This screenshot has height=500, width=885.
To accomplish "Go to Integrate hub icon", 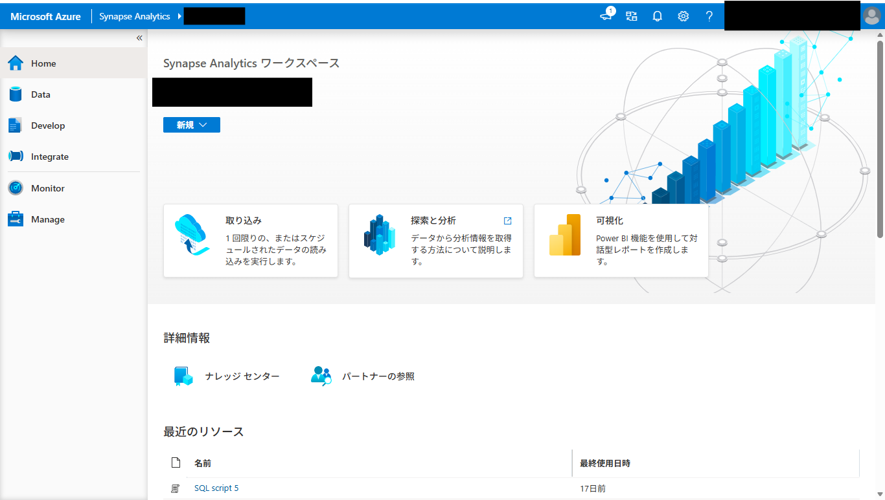I will click(15, 157).
